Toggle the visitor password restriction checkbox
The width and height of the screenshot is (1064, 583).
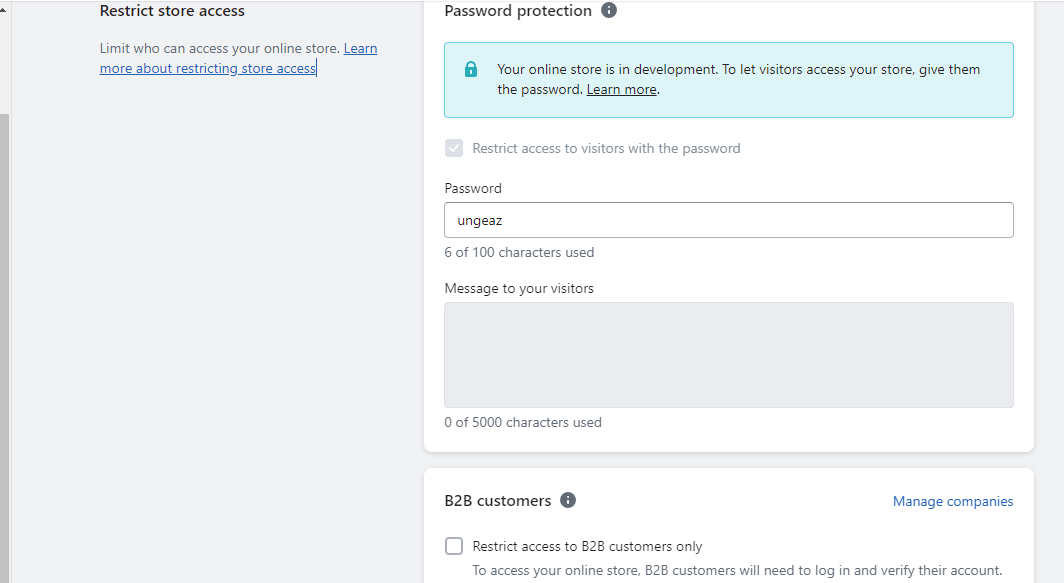click(x=454, y=148)
